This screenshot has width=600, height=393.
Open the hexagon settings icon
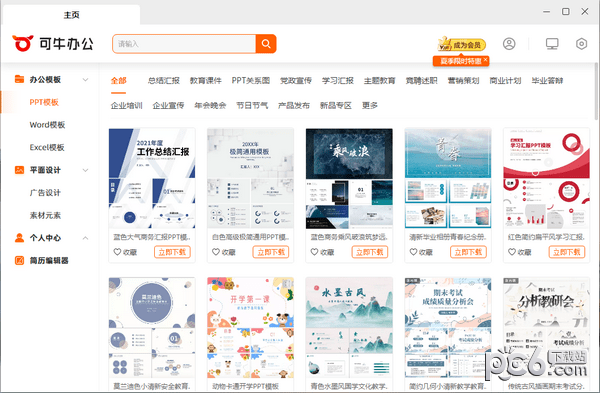[x=581, y=44]
